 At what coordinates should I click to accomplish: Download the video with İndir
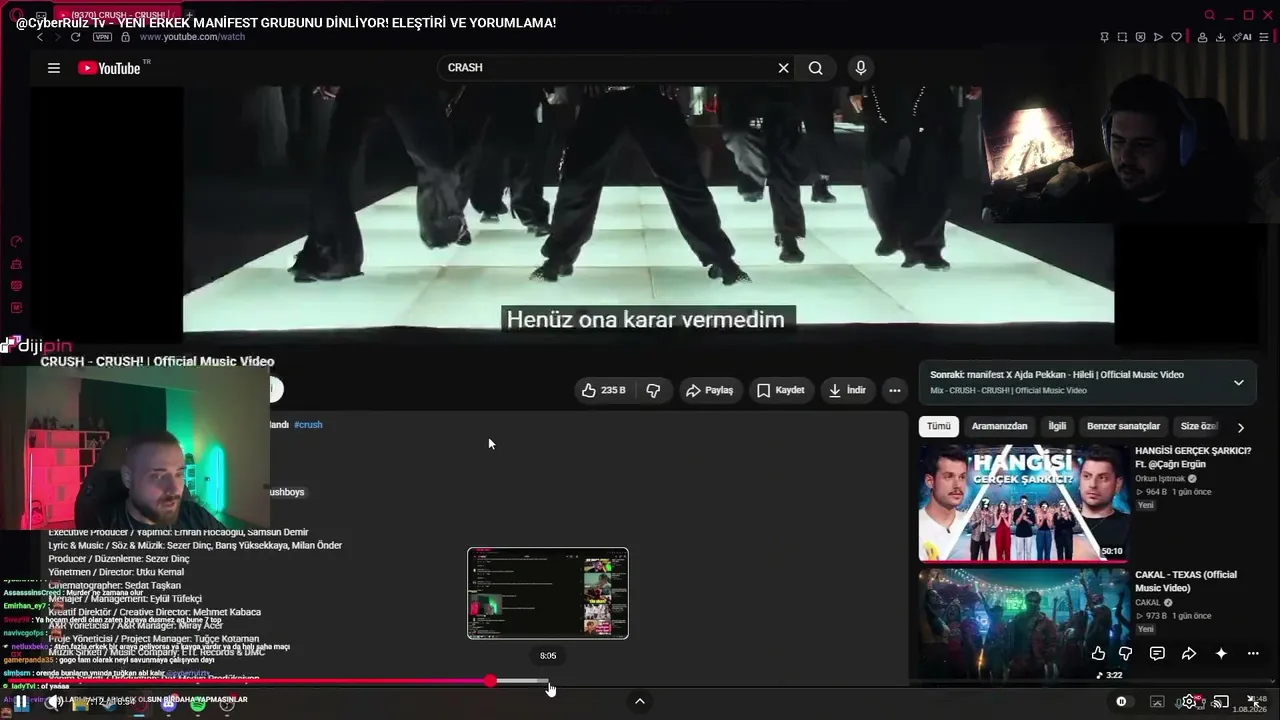click(847, 390)
